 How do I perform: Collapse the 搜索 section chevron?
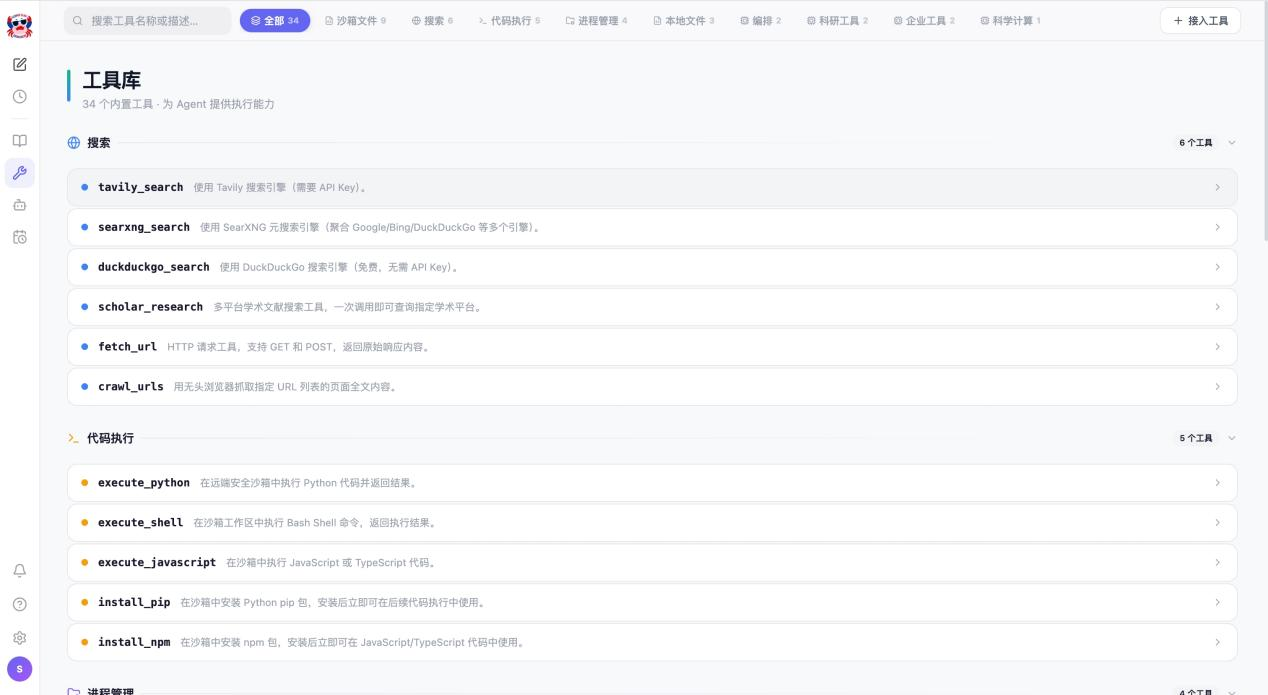(1231, 143)
